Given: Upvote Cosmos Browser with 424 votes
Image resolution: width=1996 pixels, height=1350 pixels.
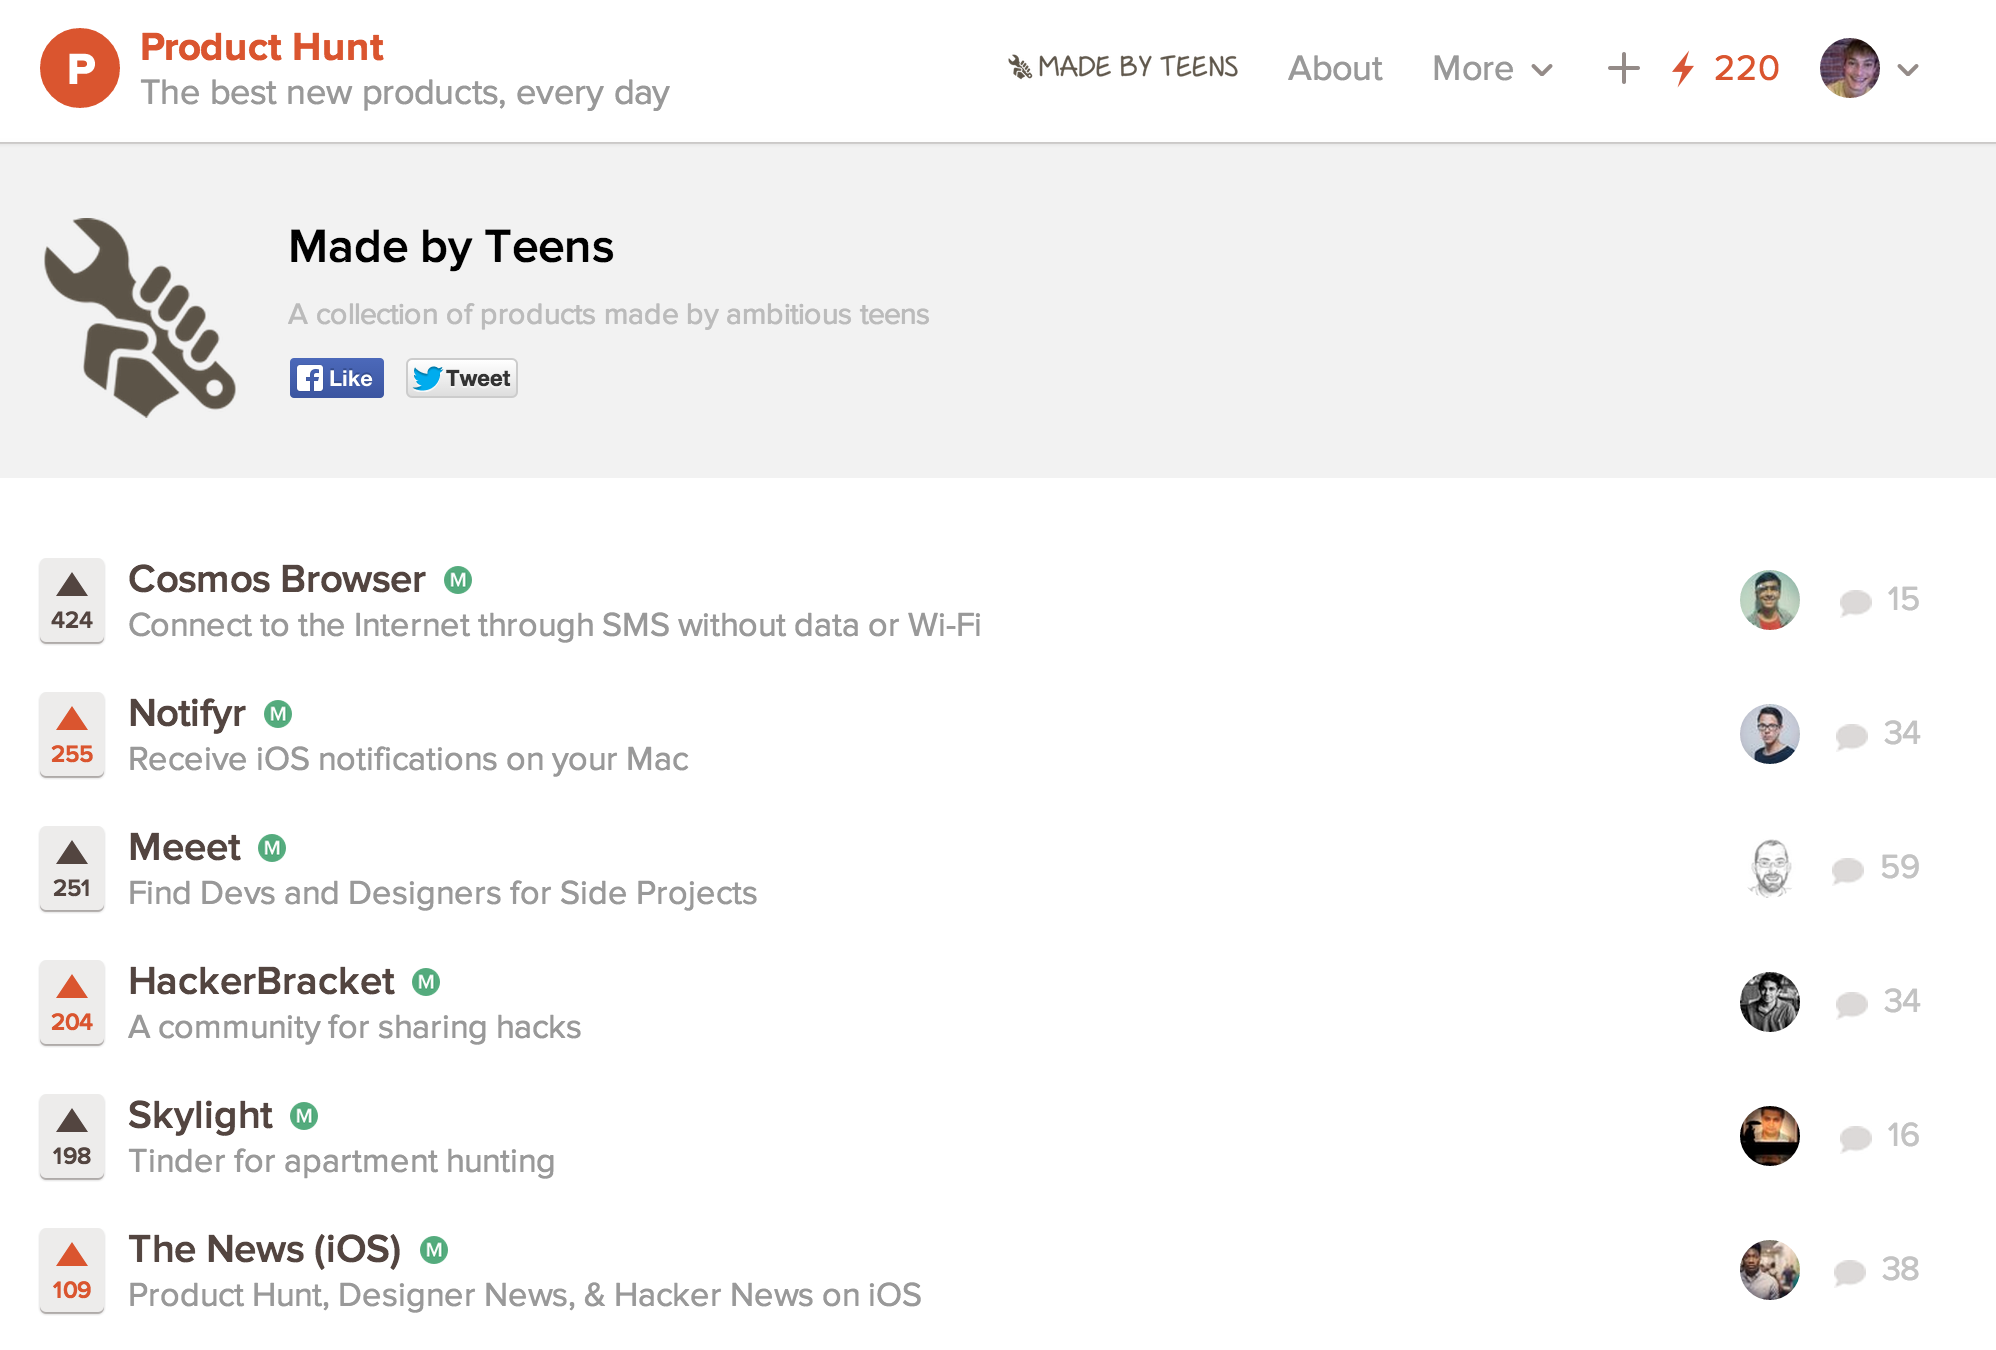Looking at the screenshot, I should [x=72, y=601].
